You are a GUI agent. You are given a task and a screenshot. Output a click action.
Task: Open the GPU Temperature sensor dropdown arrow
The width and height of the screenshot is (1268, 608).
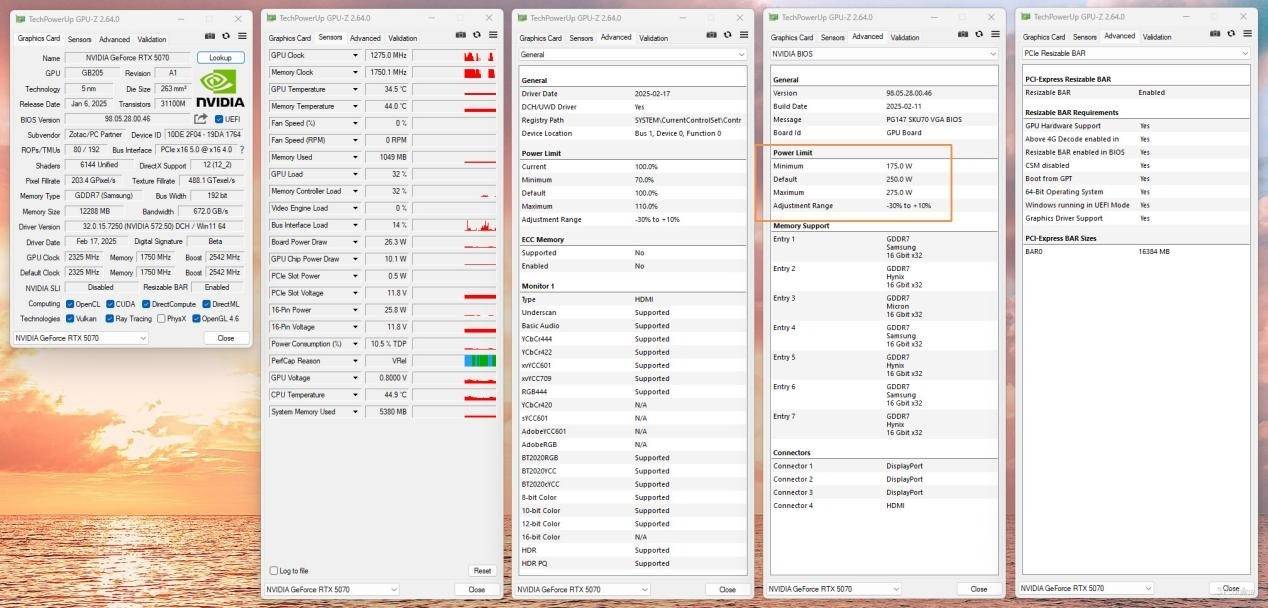355,90
